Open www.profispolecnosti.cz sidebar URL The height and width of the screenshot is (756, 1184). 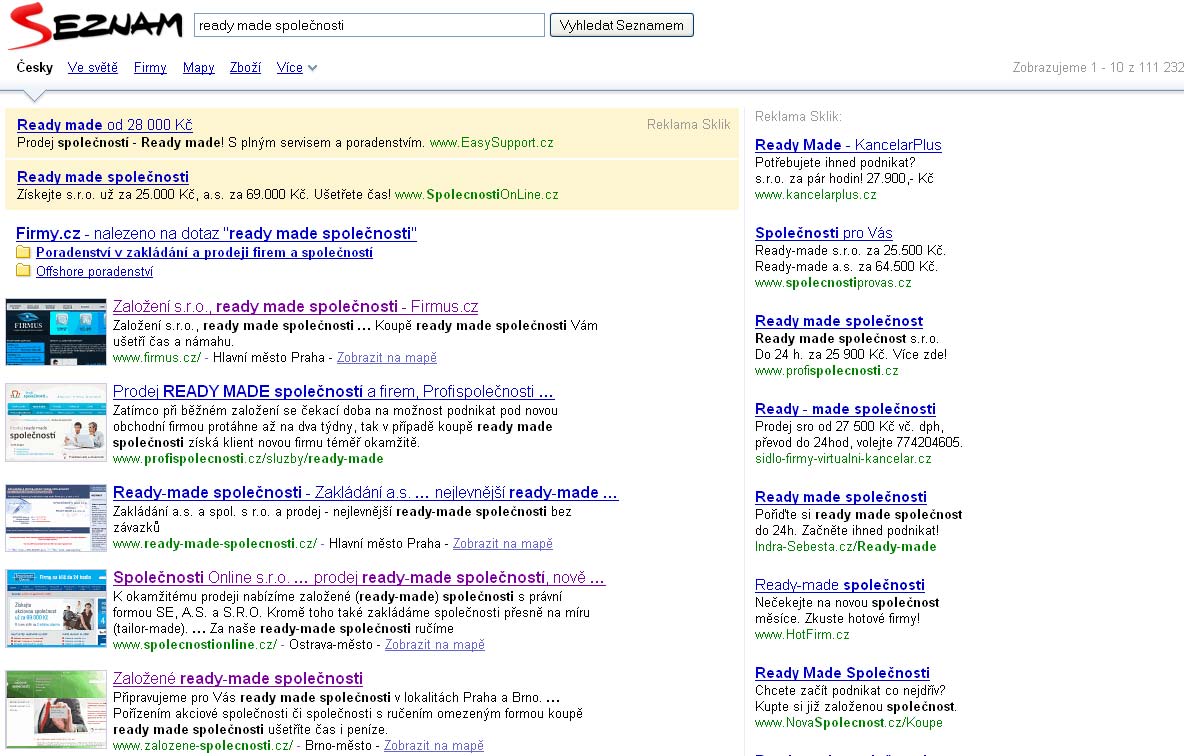tap(827, 371)
